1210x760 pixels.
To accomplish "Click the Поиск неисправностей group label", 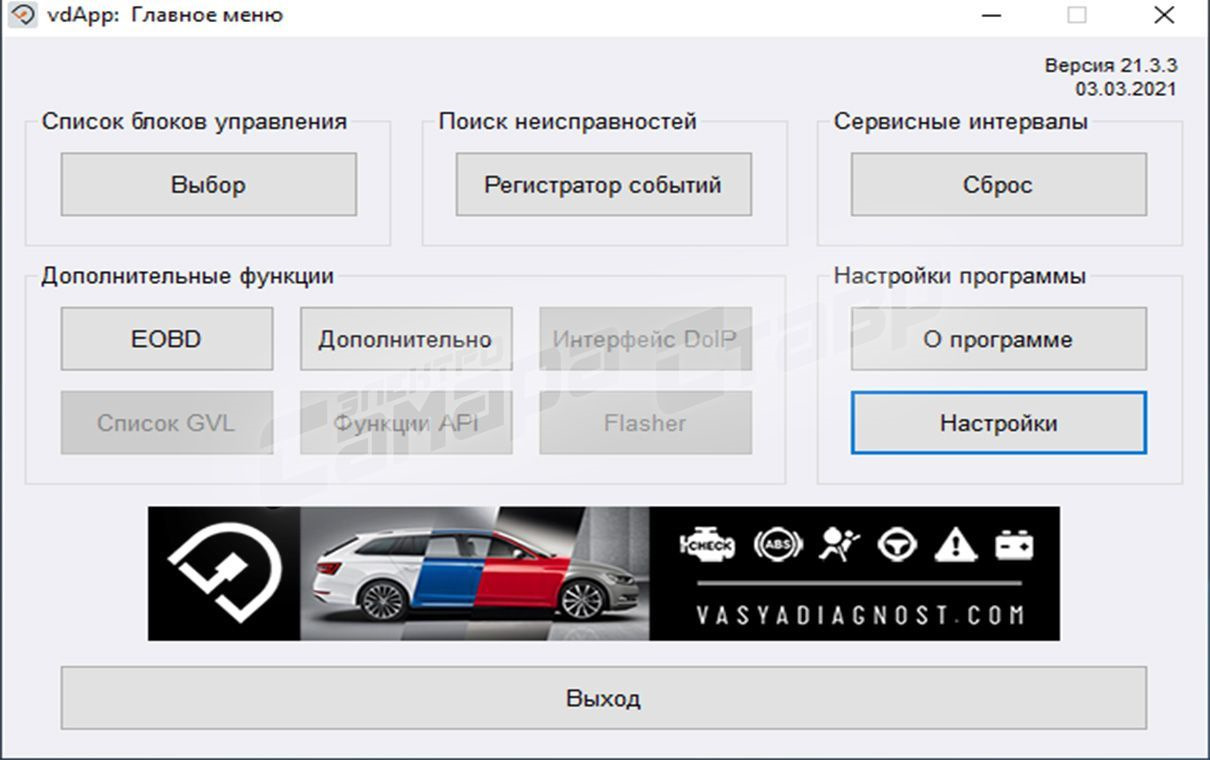I will [x=567, y=122].
